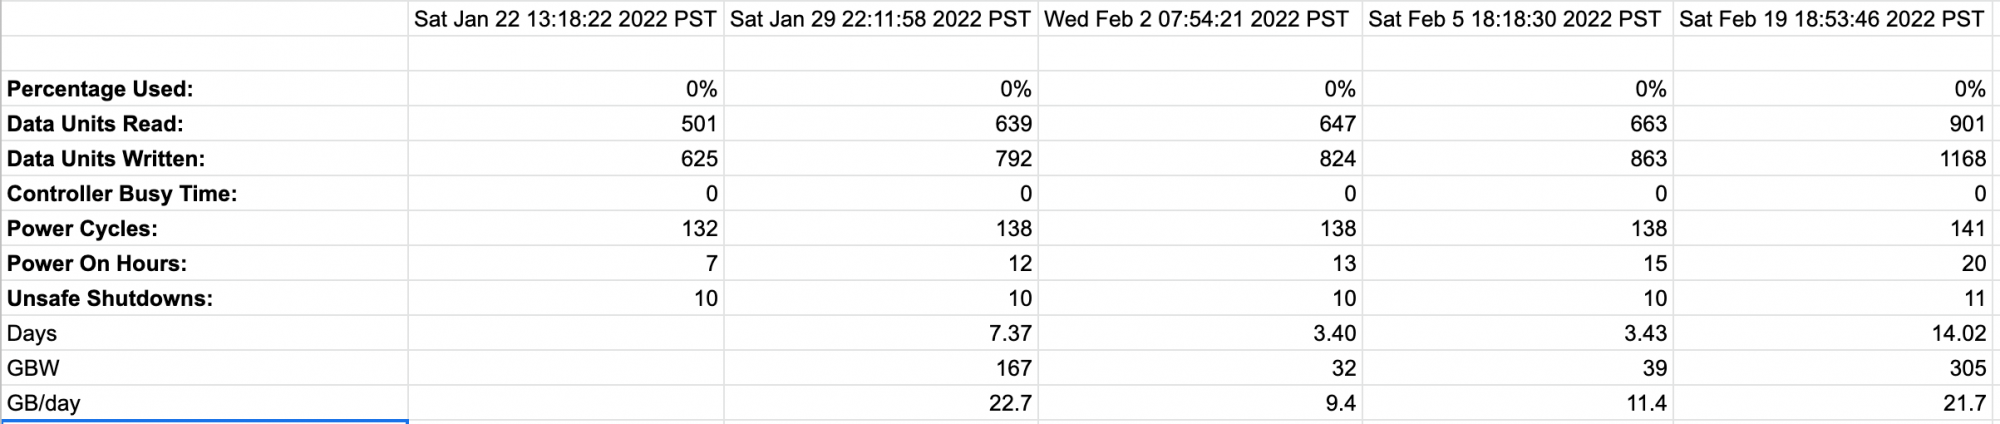
Task: Select the GBW row label cell
Action: coord(204,369)
